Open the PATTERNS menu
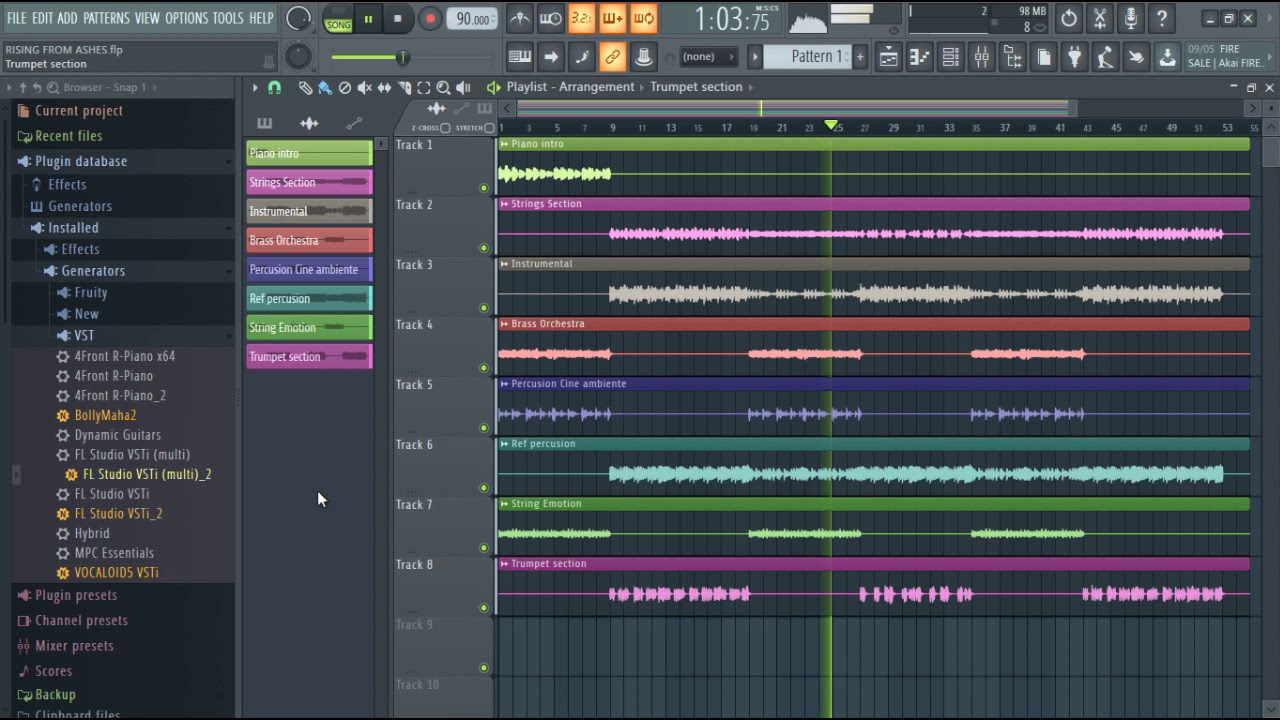Viewport: 1280px width, 720px height. point(106,18)
